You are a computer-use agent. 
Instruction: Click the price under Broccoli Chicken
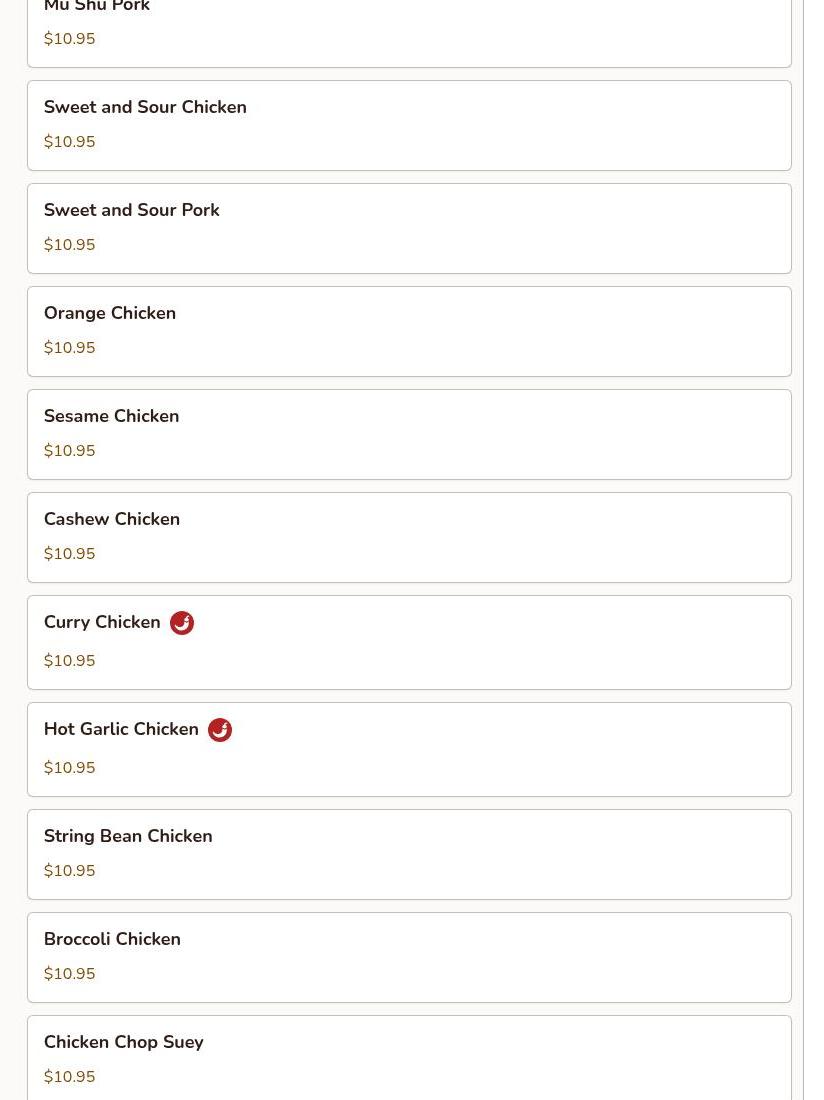(x=69, y=974)
